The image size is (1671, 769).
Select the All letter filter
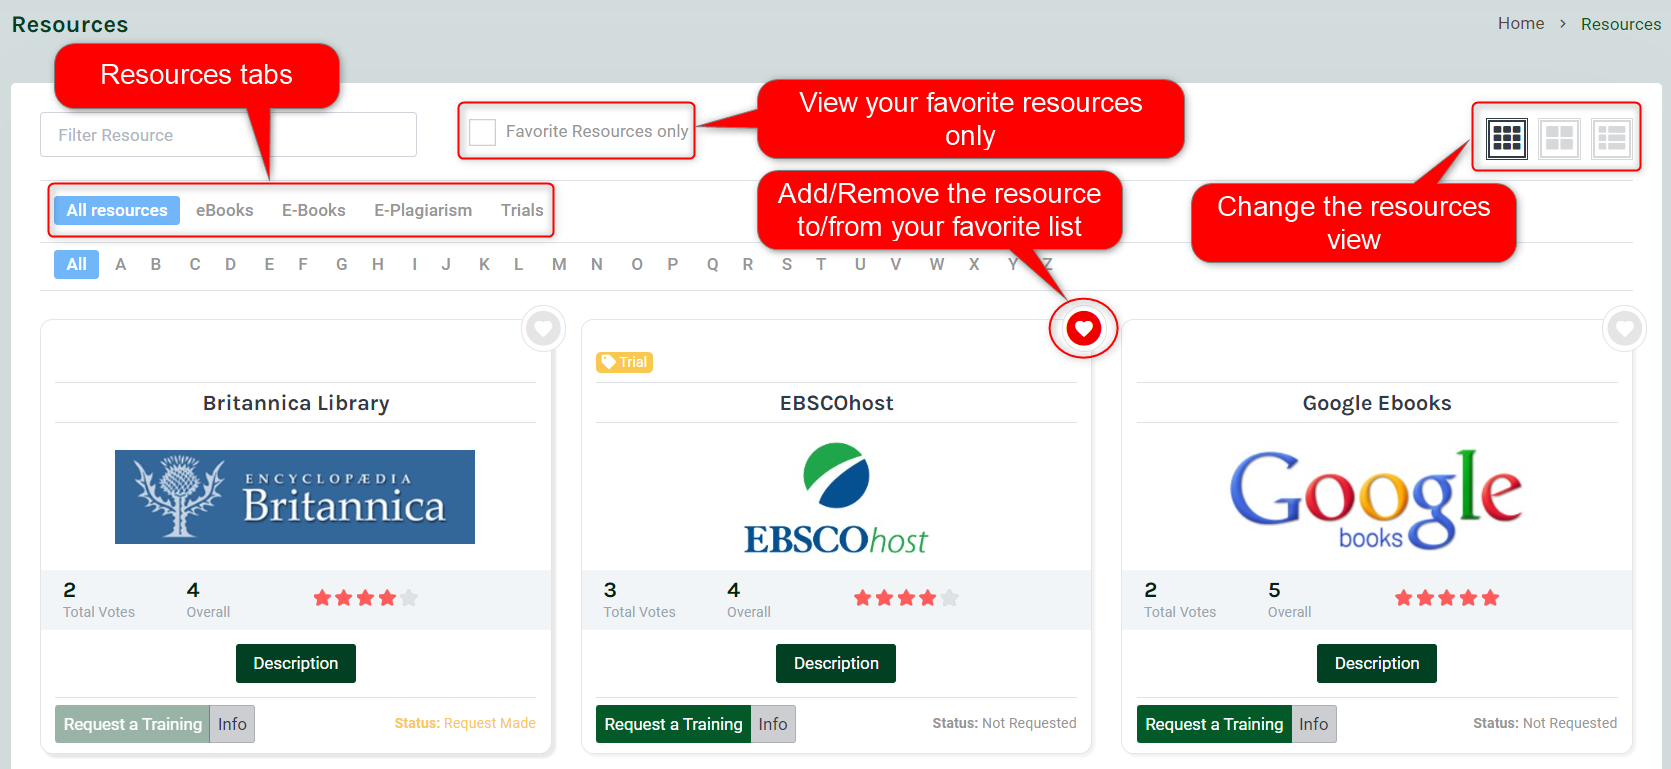pyautogui.click(x=77, y=264)
